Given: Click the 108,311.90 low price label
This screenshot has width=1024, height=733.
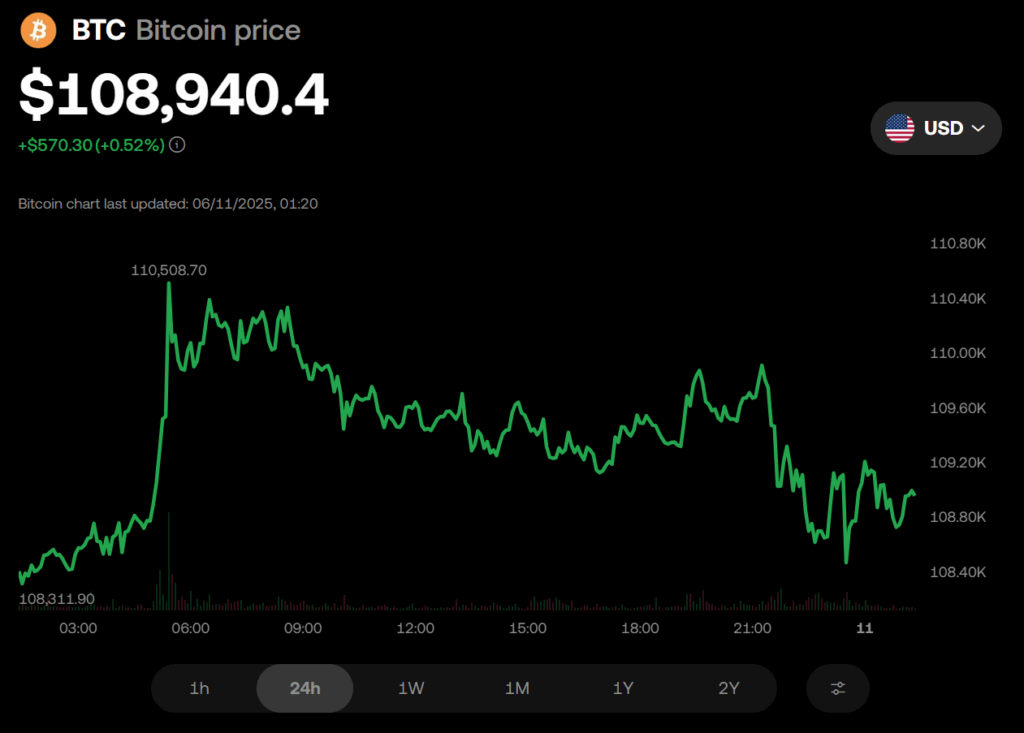Looking at the screenshot, I should coord(57,599).
